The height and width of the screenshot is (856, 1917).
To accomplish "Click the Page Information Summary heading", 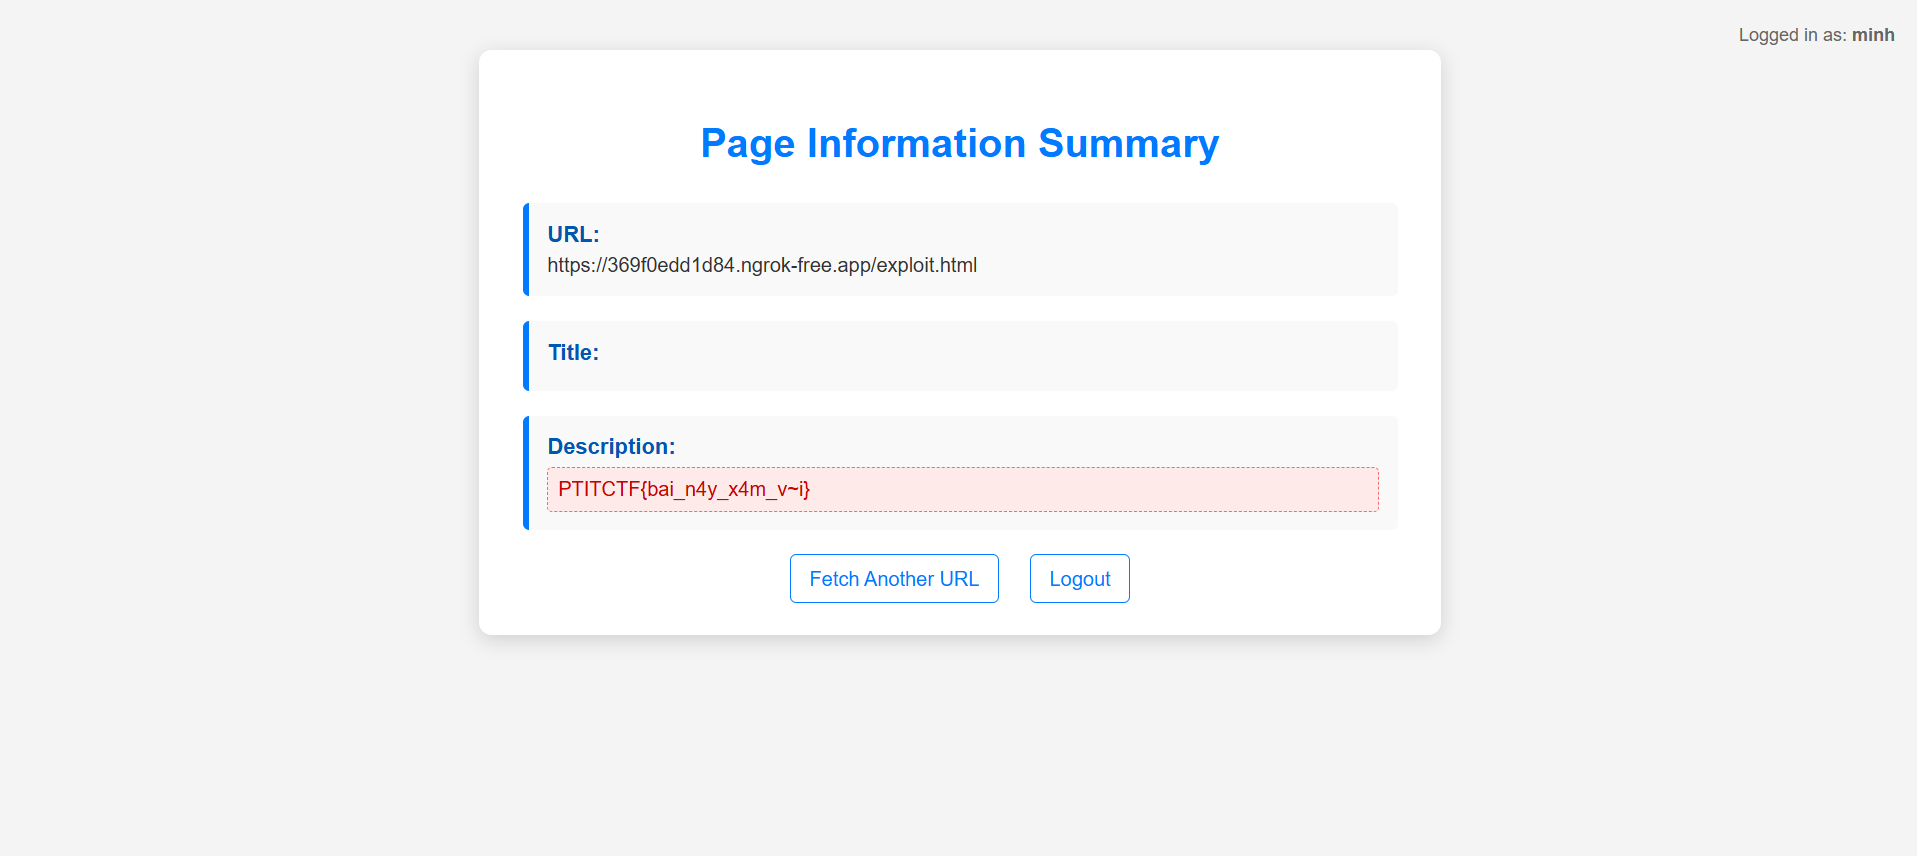I will click(x=959, y=144).
